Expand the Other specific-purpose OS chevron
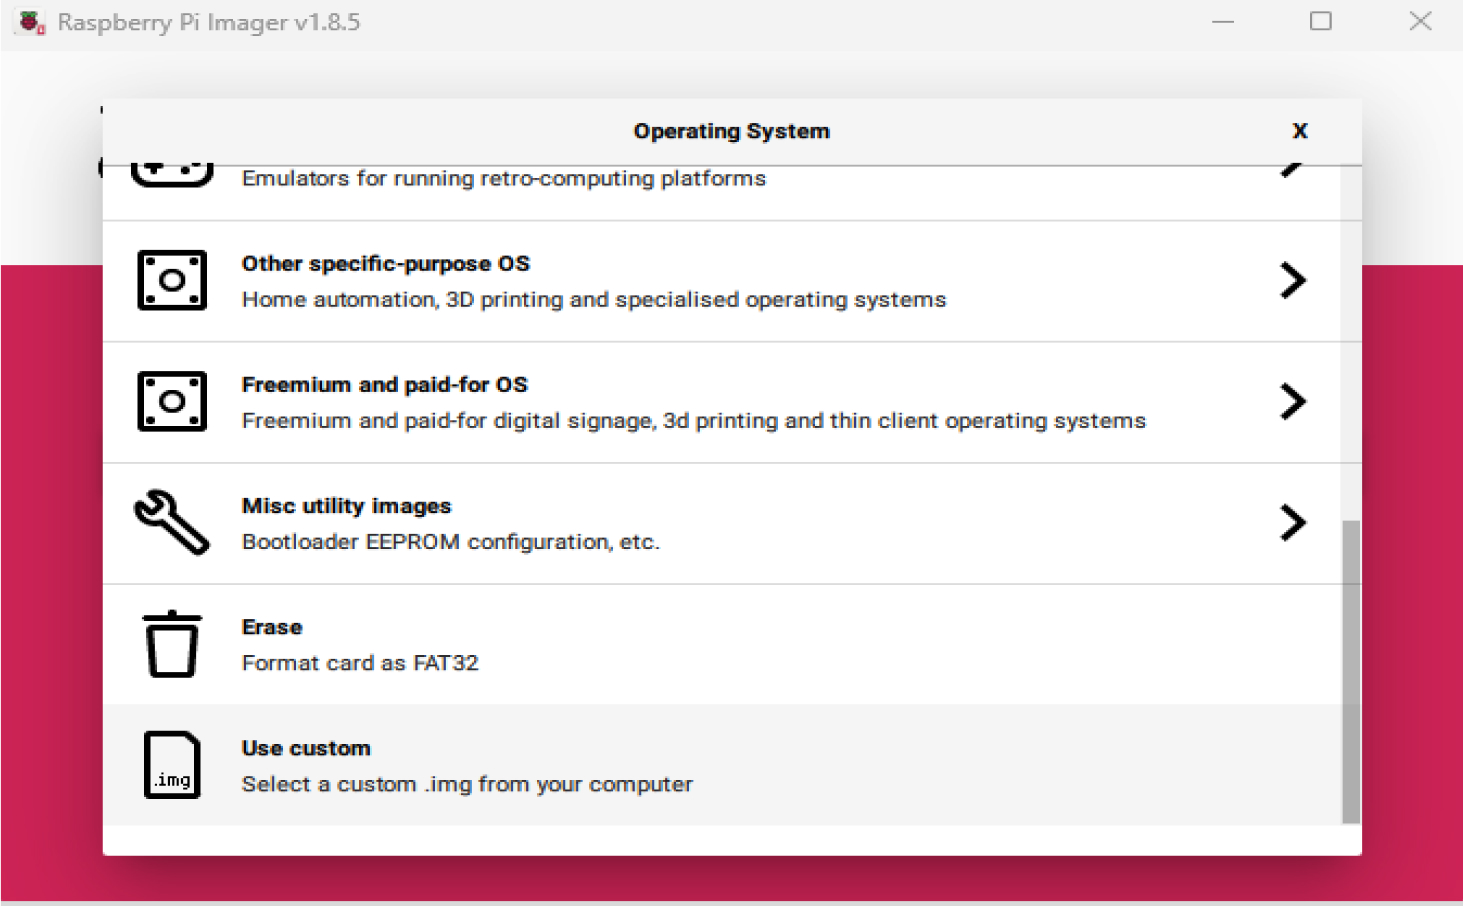This screenshot has height=906, width=1463. coord(1293,280)
